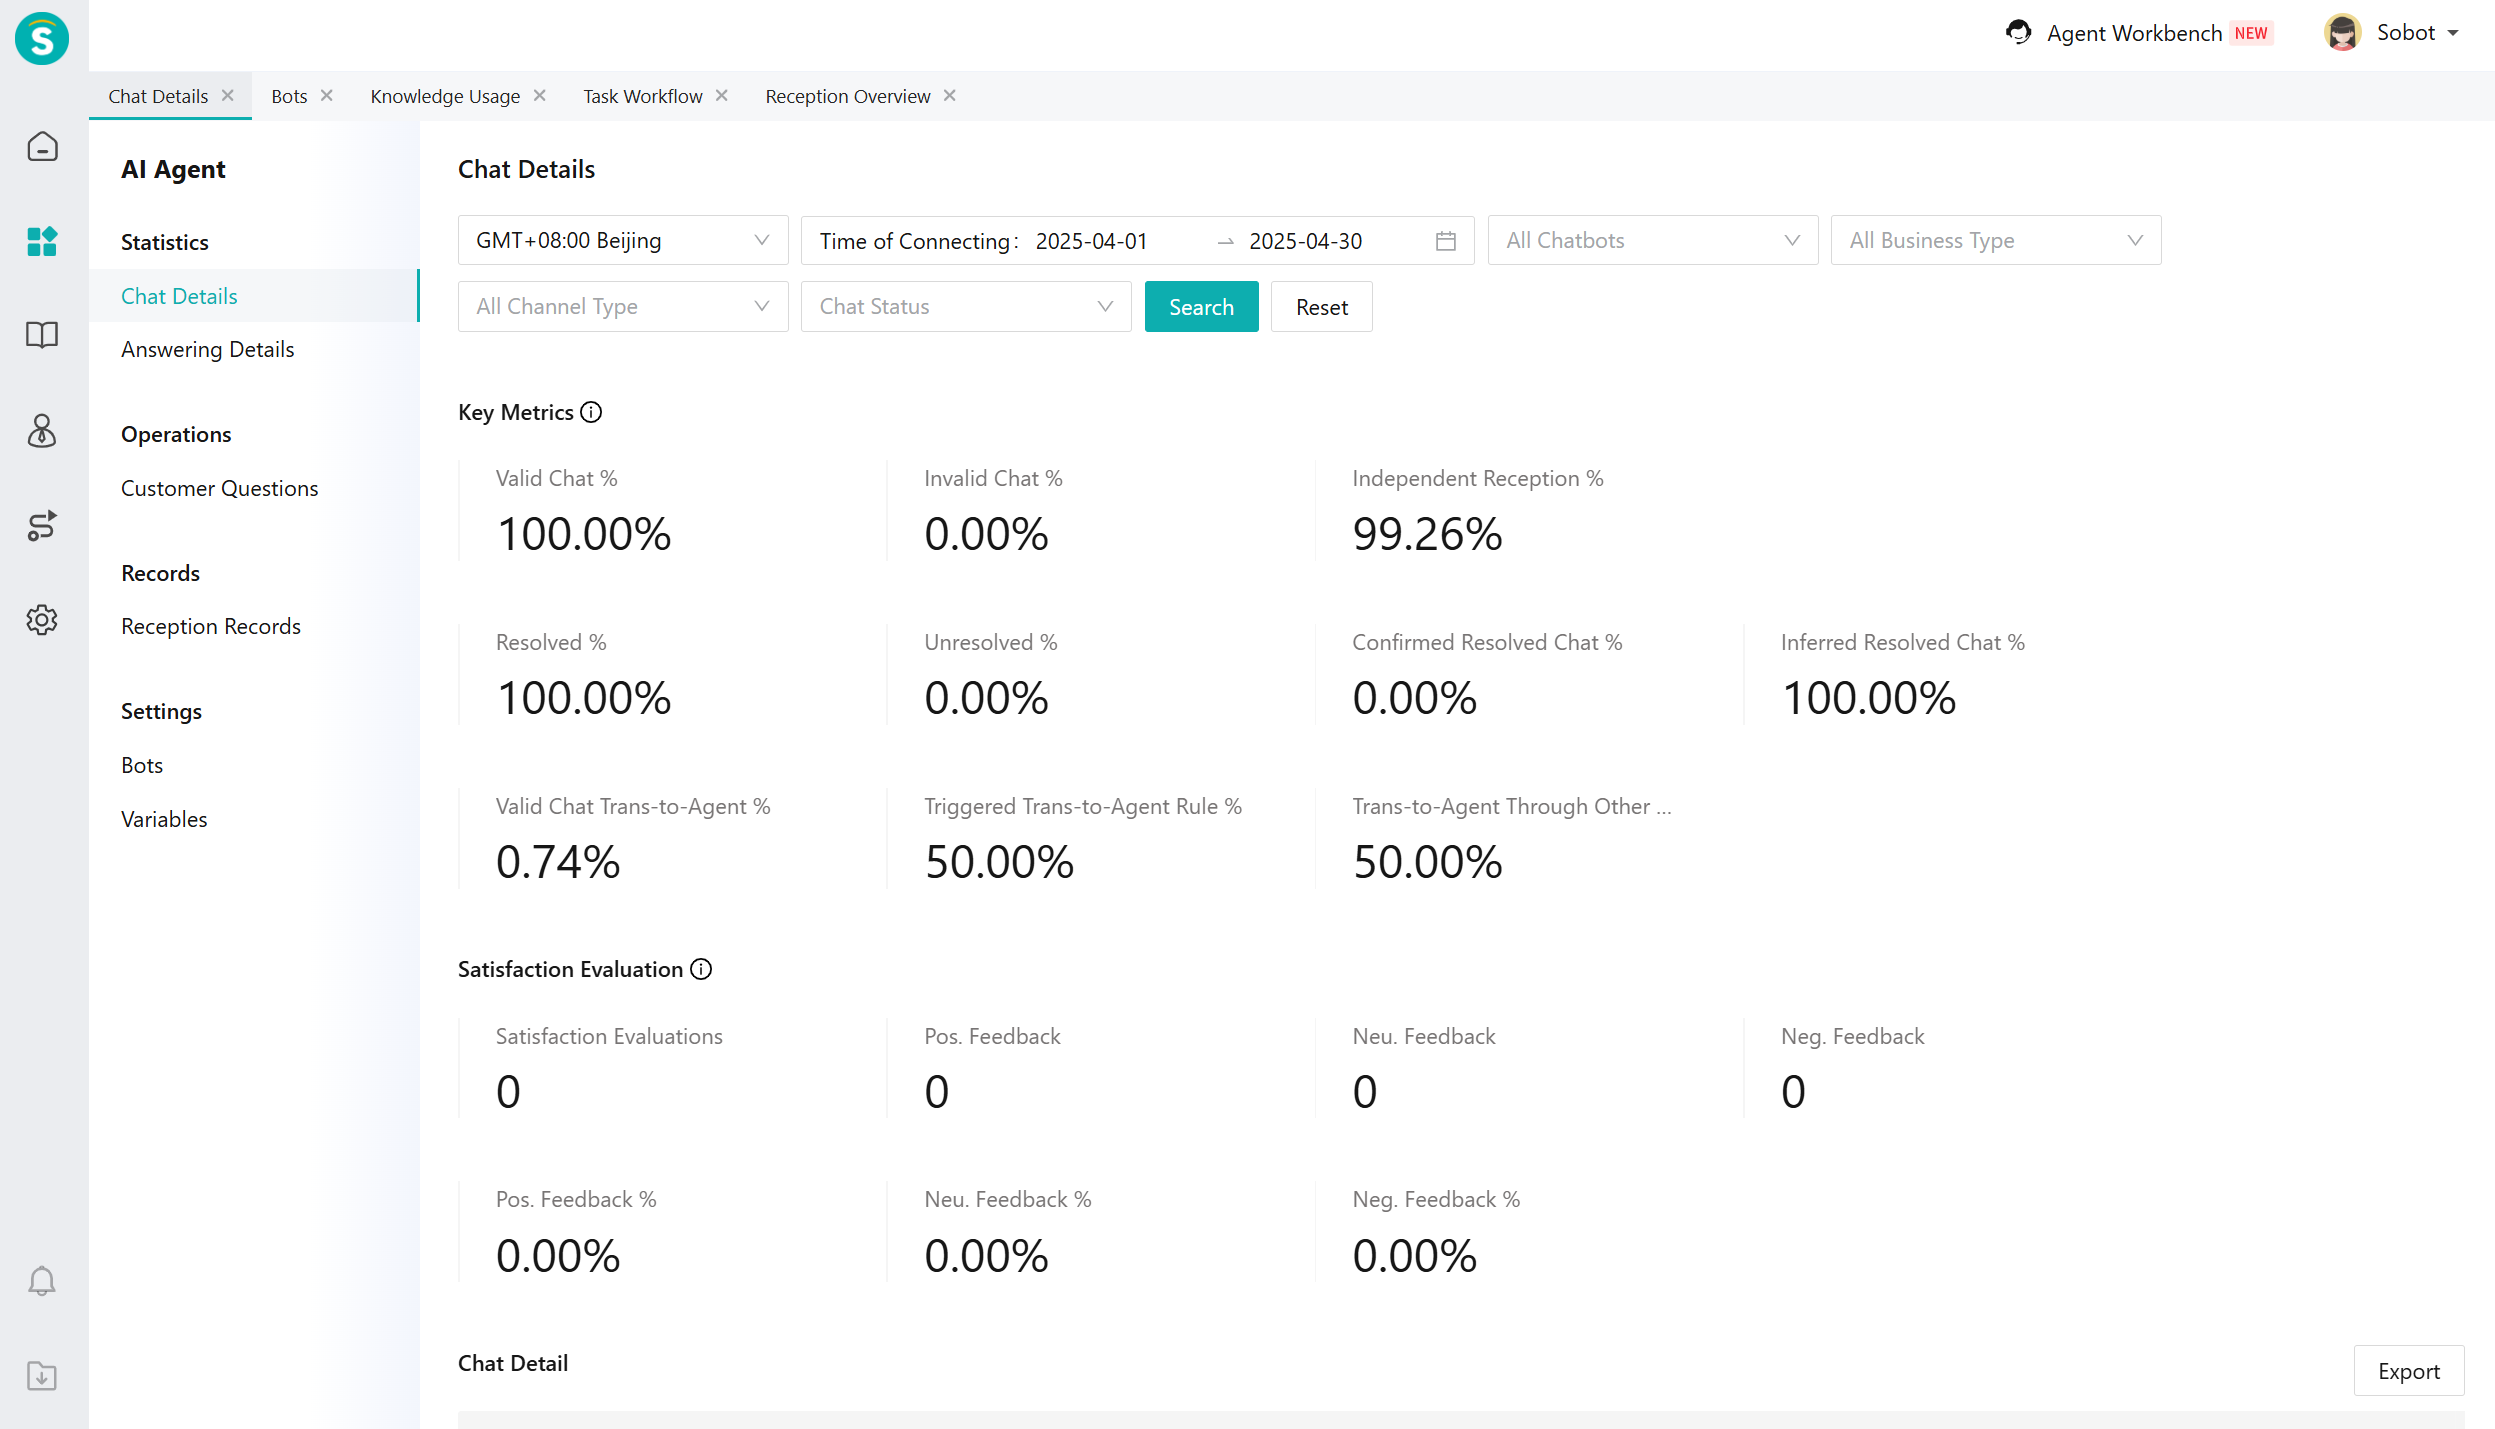Click the Sobot user avatar

click(x=2343, y=32)
